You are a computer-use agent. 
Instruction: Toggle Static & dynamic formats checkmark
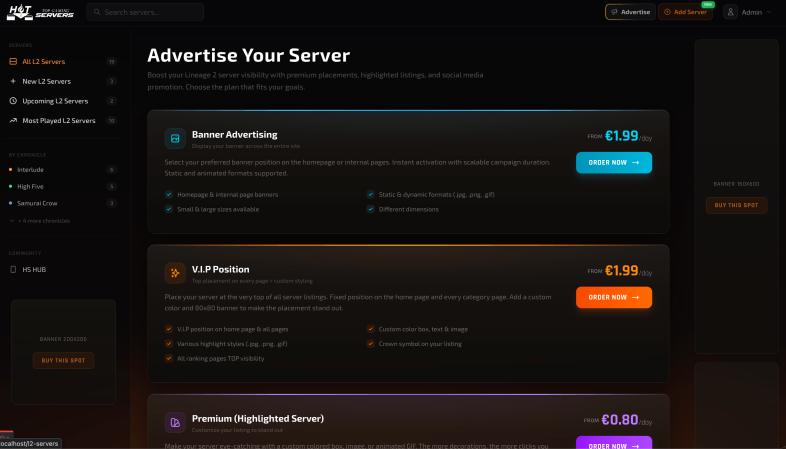(x=370, y=194)
